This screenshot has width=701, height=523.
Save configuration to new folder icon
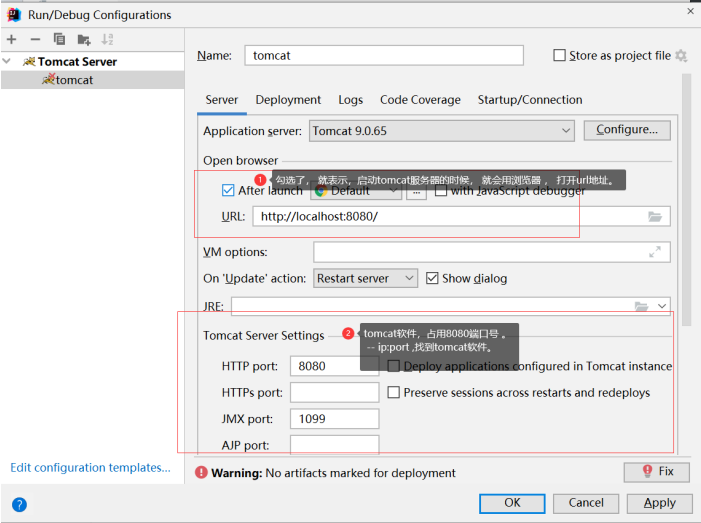click(x=84, y=40)
